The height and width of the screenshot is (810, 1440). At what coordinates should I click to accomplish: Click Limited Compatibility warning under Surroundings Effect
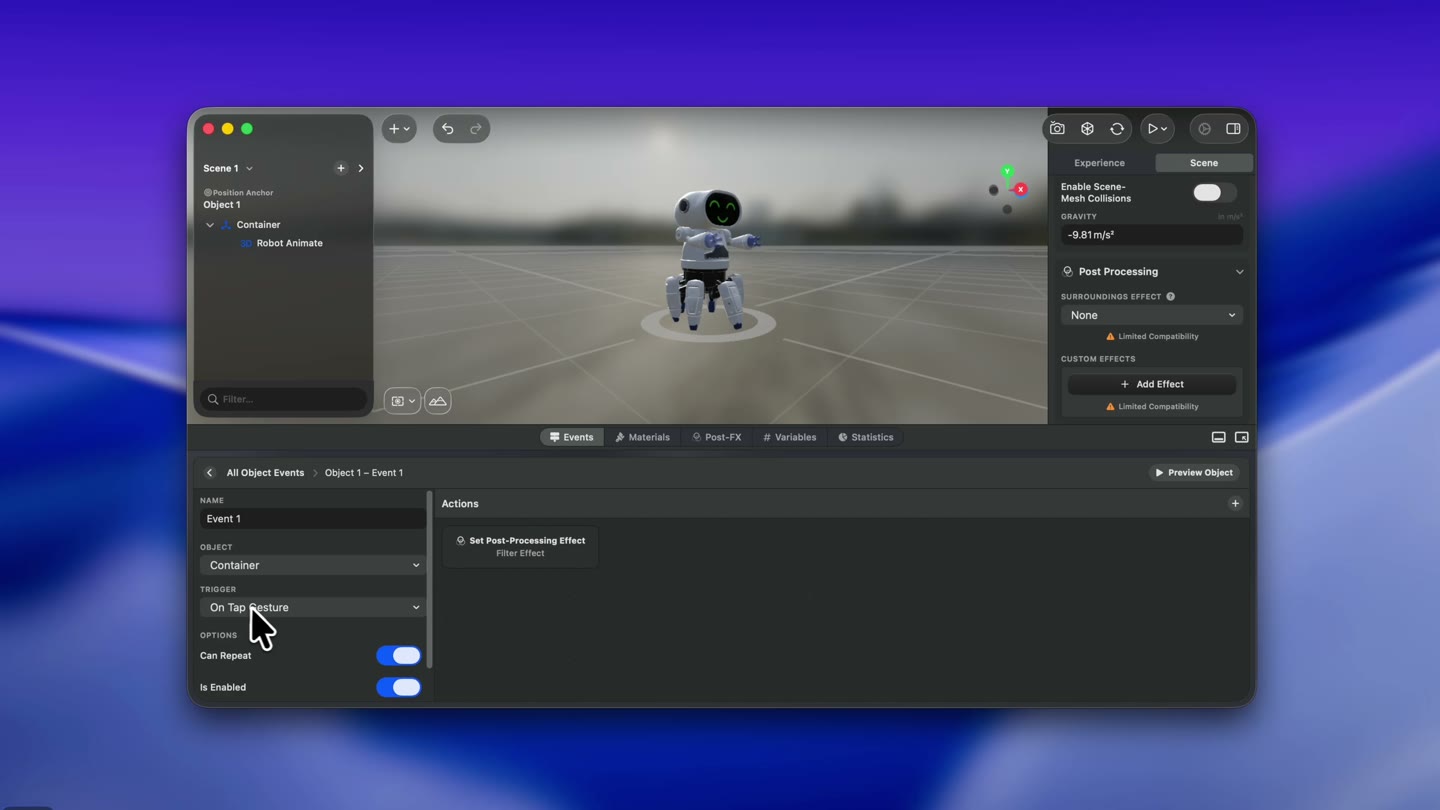tap(1151, 337)
